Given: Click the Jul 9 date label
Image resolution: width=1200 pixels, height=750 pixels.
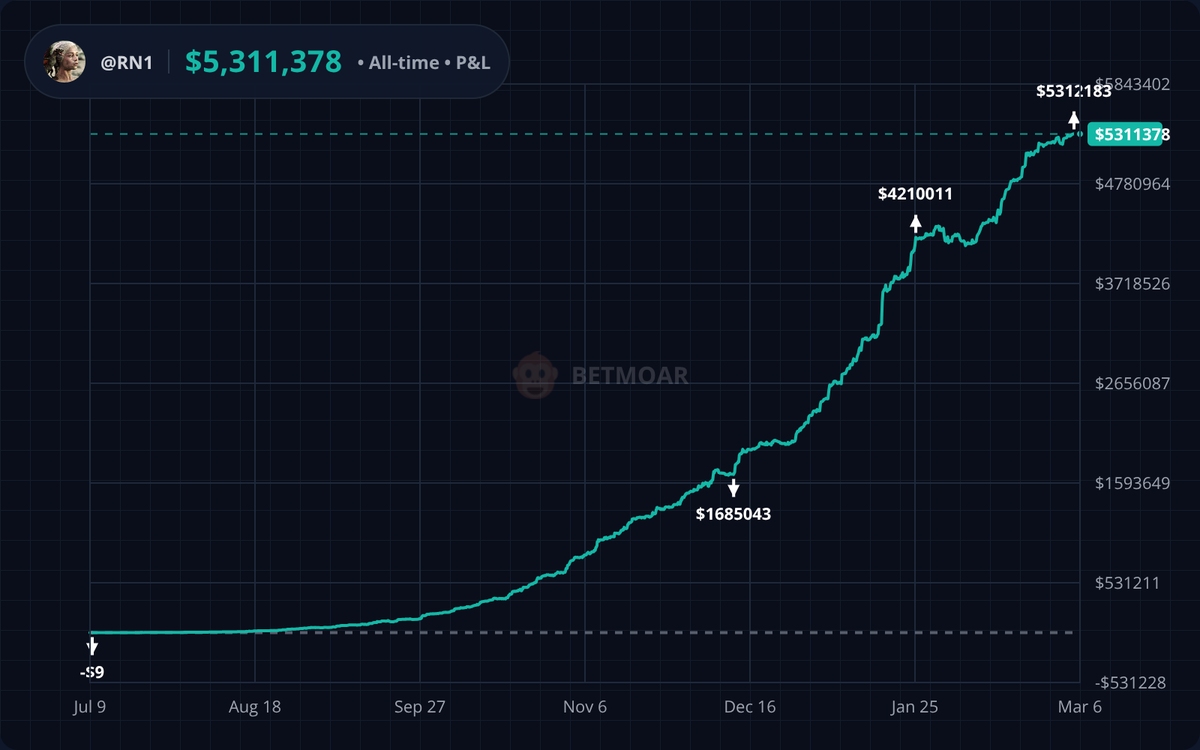Looking at the screenshot, I should pyautogui.click(x=90, y=706).
